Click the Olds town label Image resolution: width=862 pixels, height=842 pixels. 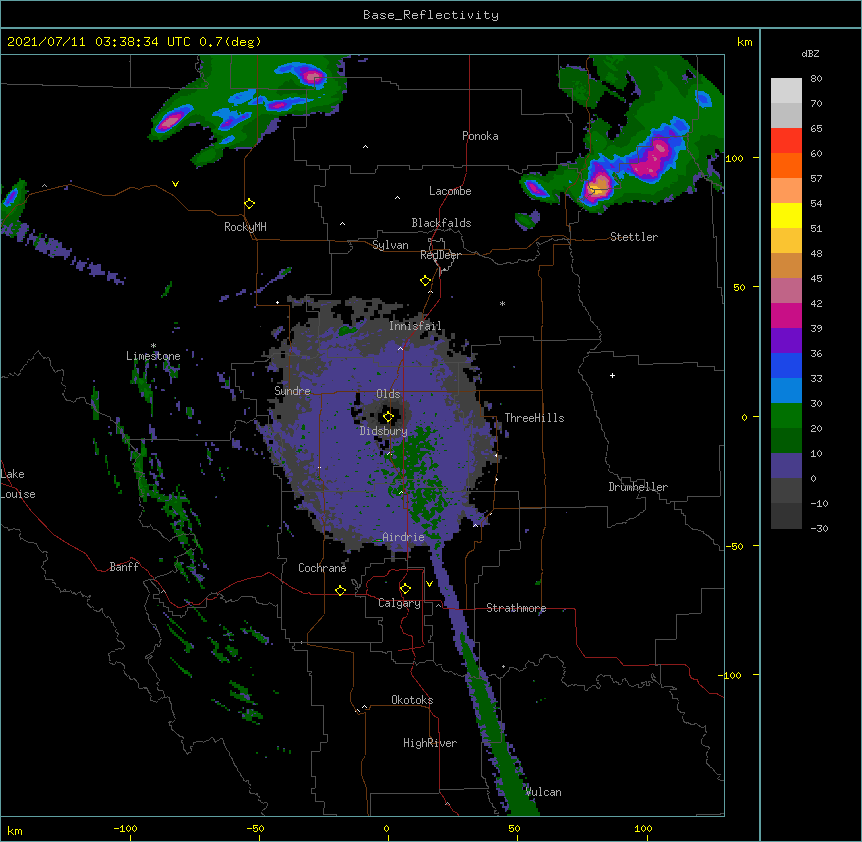388,394
